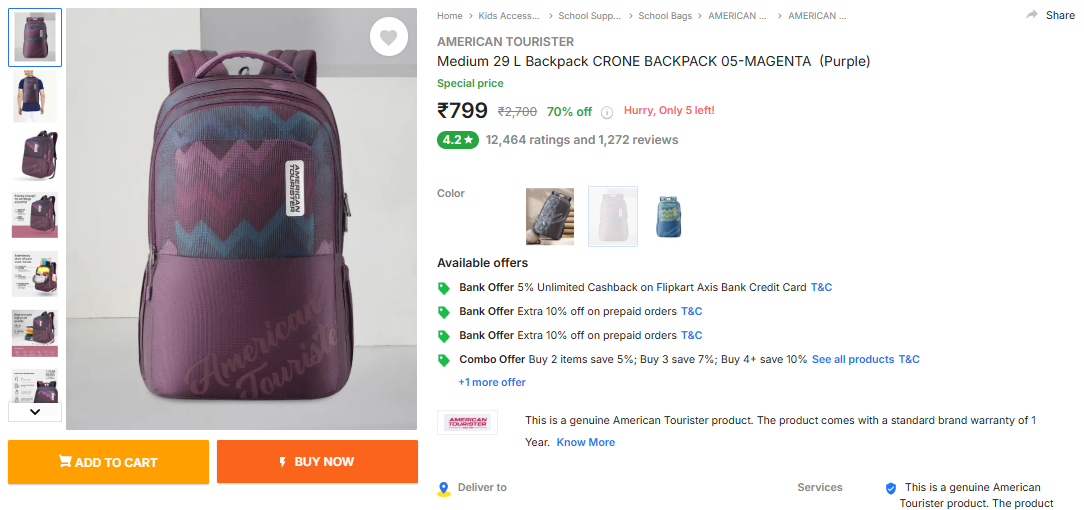Select the grey patterned backpack color
1084x510 pixels.
(550, 216)
